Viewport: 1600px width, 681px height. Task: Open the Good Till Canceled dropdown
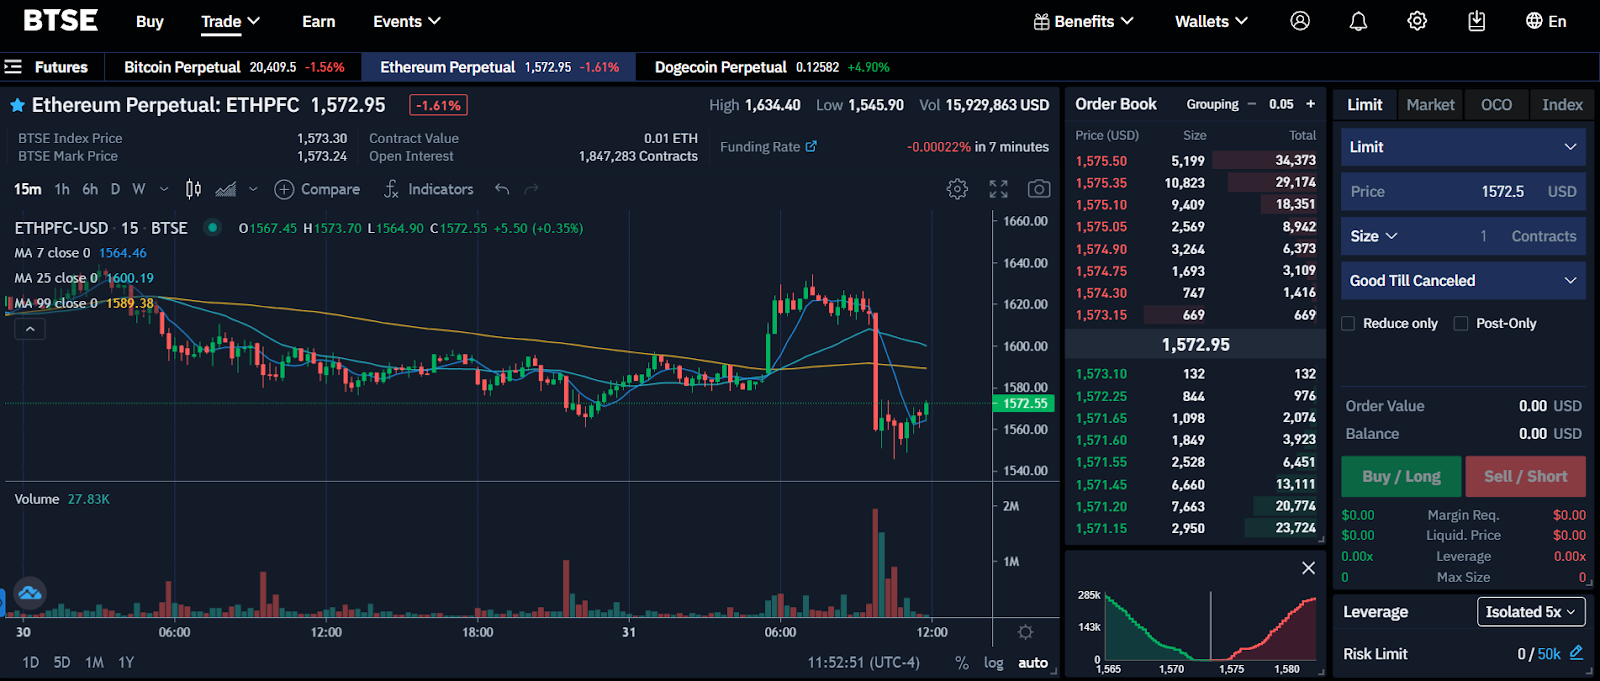pyautogui.click(x=1462, y=281)
